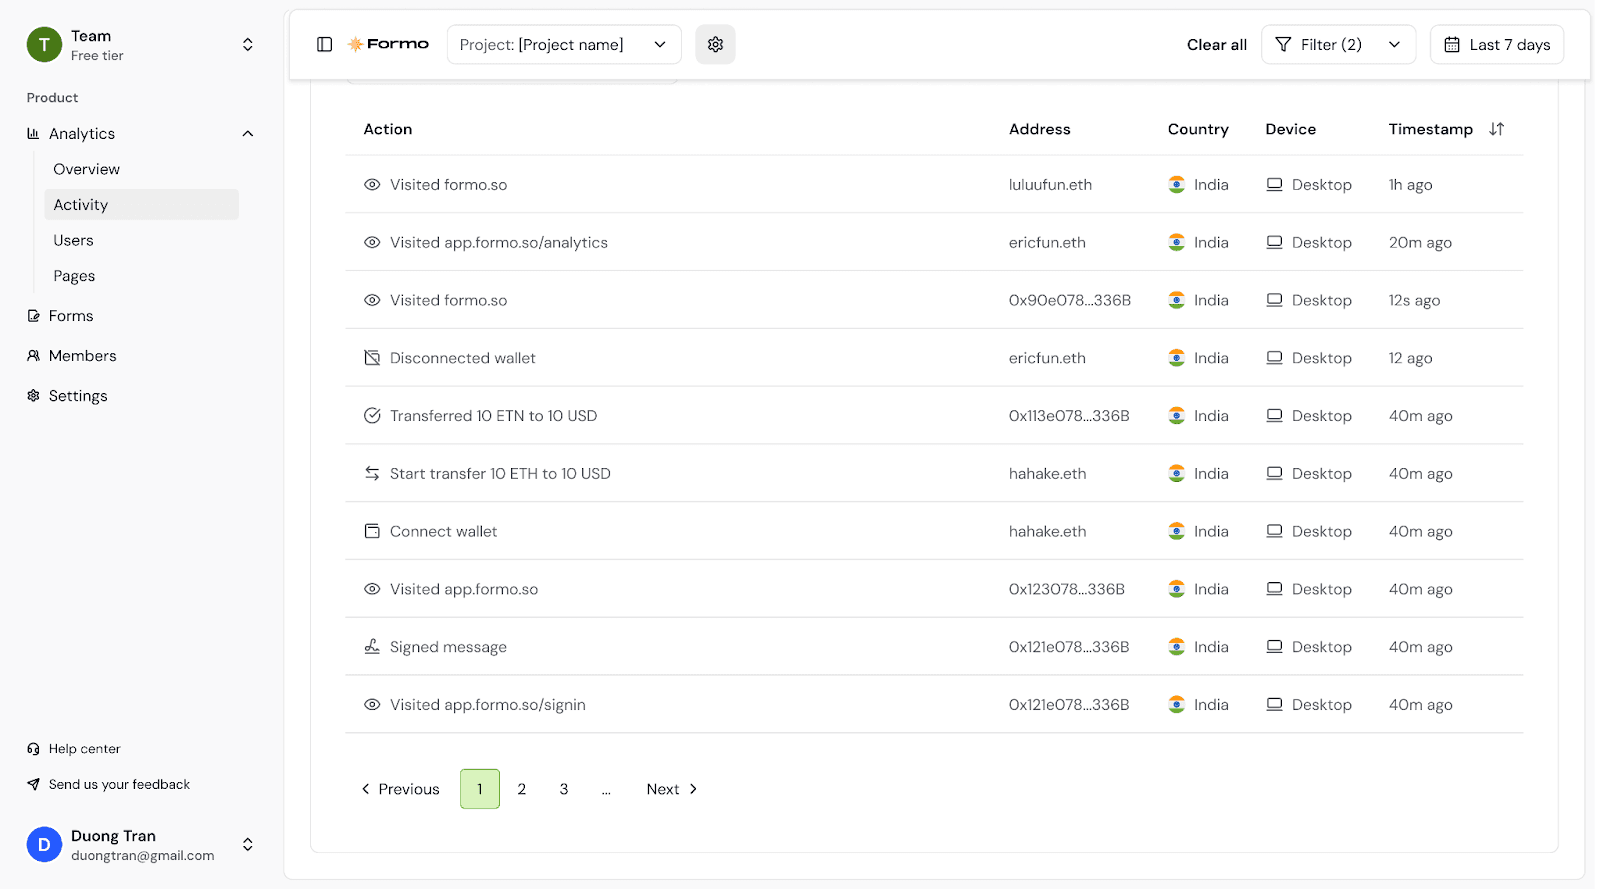Click the Analytics chart icon in sidebar
The image size is (1600, 889).
pyautogui.click(x=33, y=133)
